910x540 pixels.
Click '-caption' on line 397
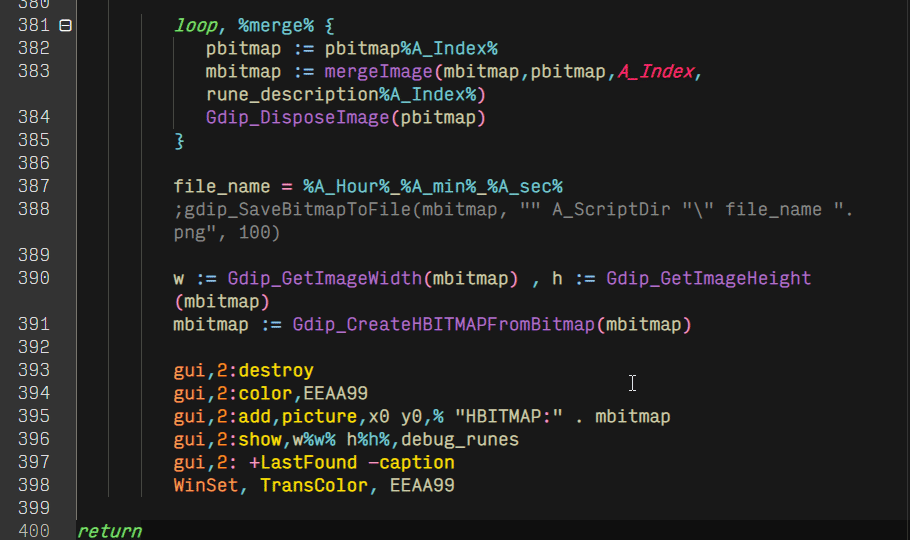[x=411, y=462]
